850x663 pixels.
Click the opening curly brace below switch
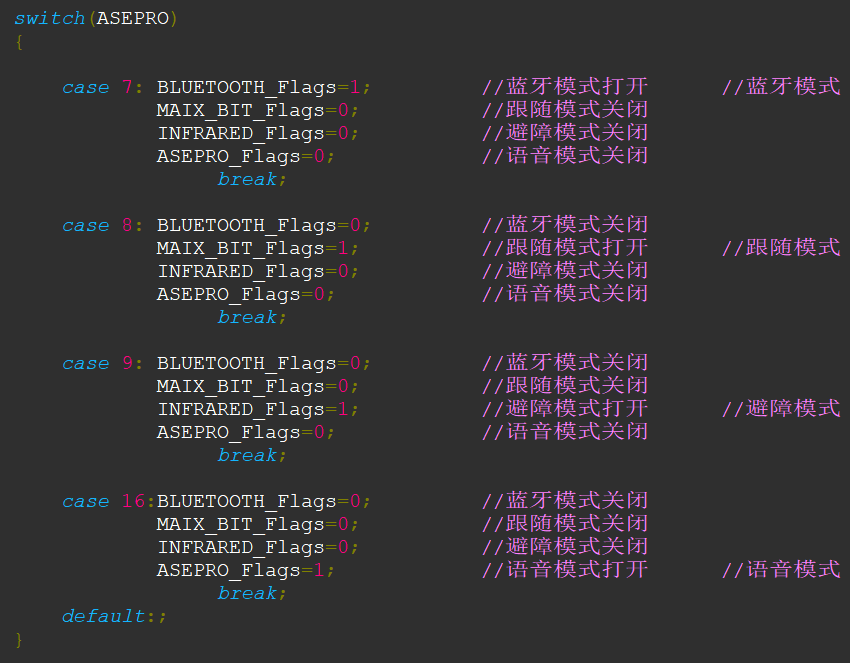pos(19,42)
